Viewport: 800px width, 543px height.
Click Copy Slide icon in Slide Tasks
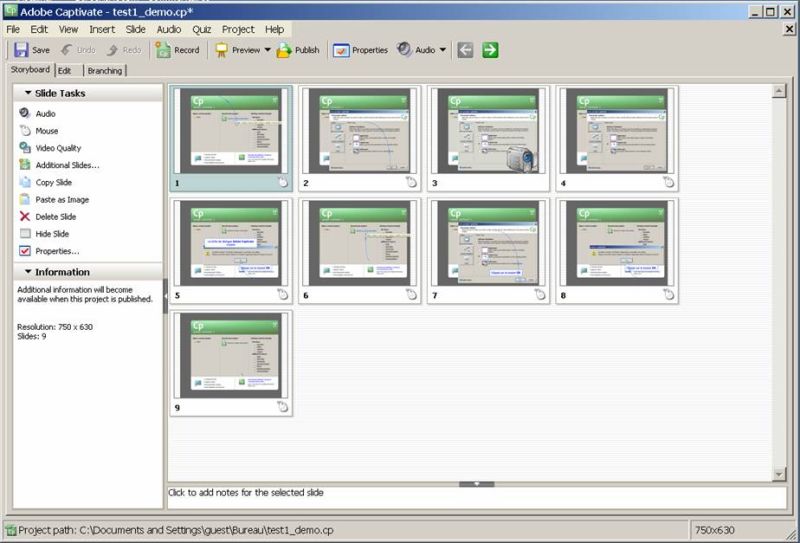click(x=24, y=182)
